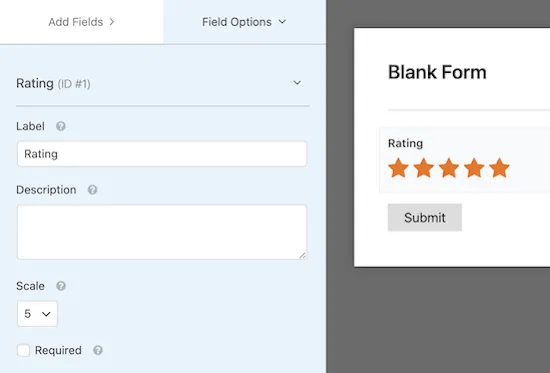Select the fourth rating star
Viewport: 550px width, 373px height.
474,168
